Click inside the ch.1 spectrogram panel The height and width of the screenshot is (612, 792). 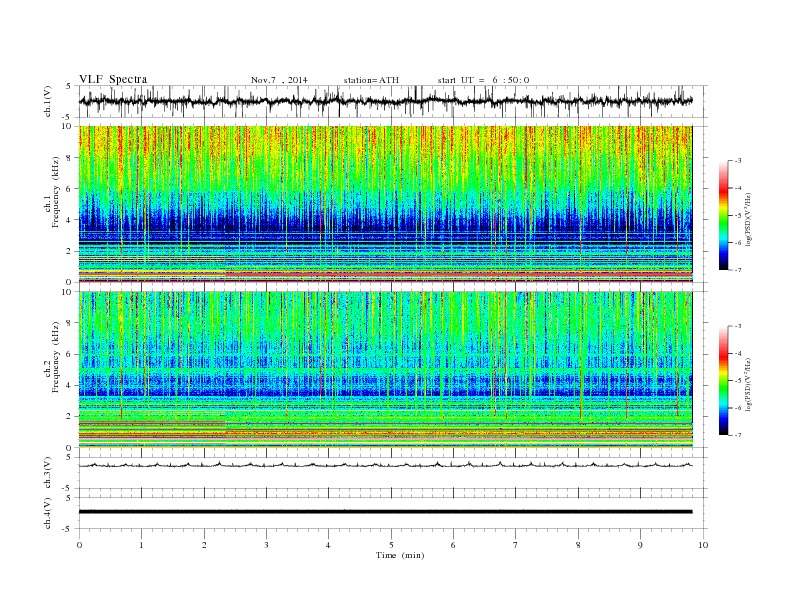[x=385, y=204]
